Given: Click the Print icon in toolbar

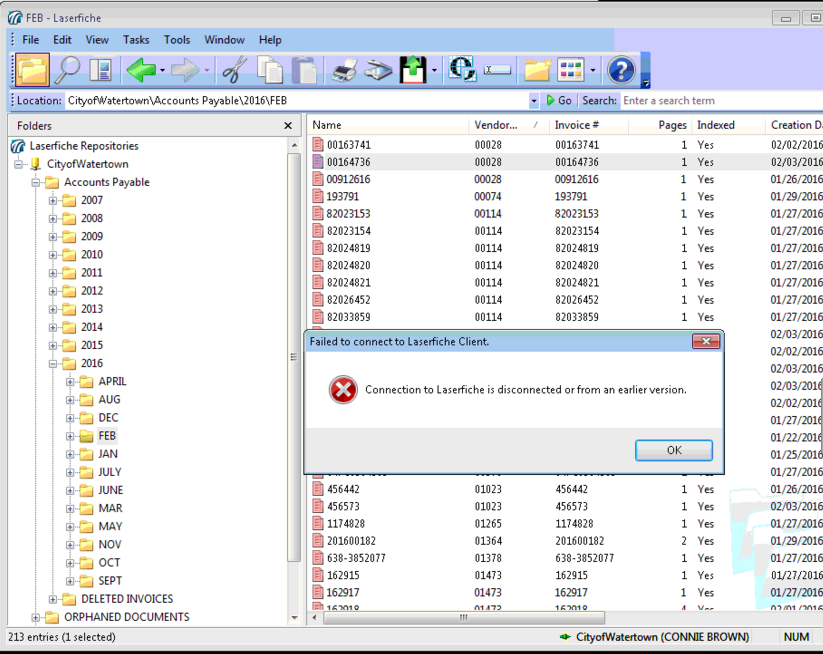Looking at the screenshot, I should tap(344, 70).
